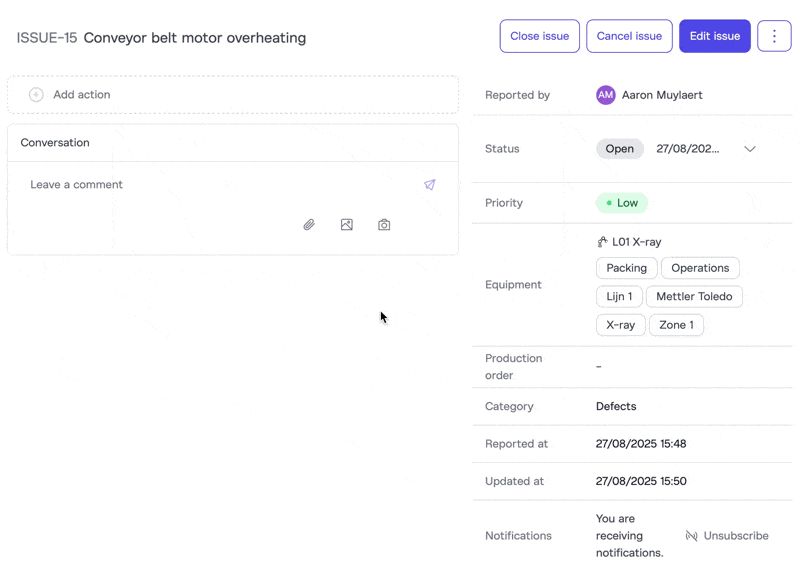Viewport: 800px width, 576px height.
Task: Click the plus icon beside Add action
Action: 36,95
